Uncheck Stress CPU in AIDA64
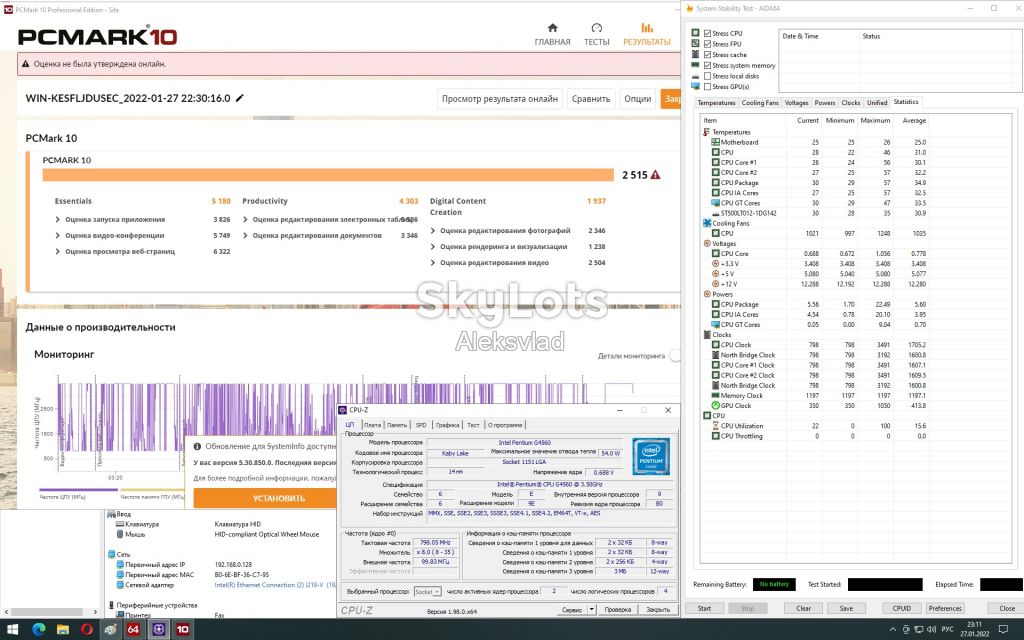This screenshot has height=640, width=1024. click(707, 33)
